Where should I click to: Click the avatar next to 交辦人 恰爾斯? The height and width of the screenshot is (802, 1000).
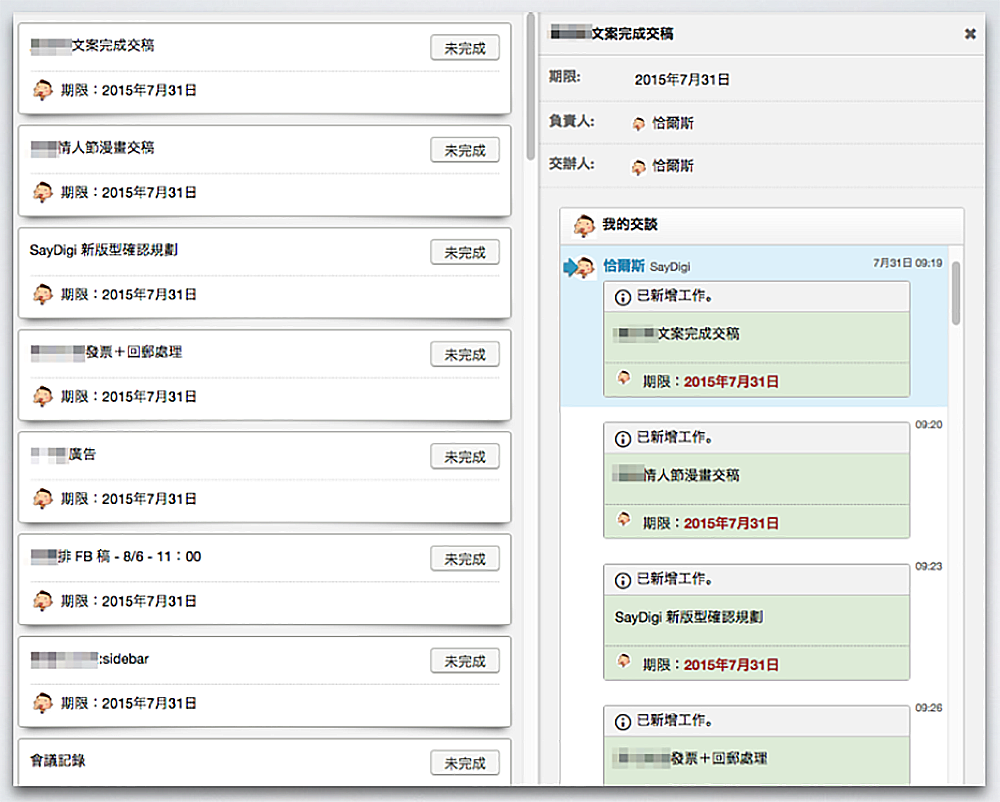coord(639,167)
